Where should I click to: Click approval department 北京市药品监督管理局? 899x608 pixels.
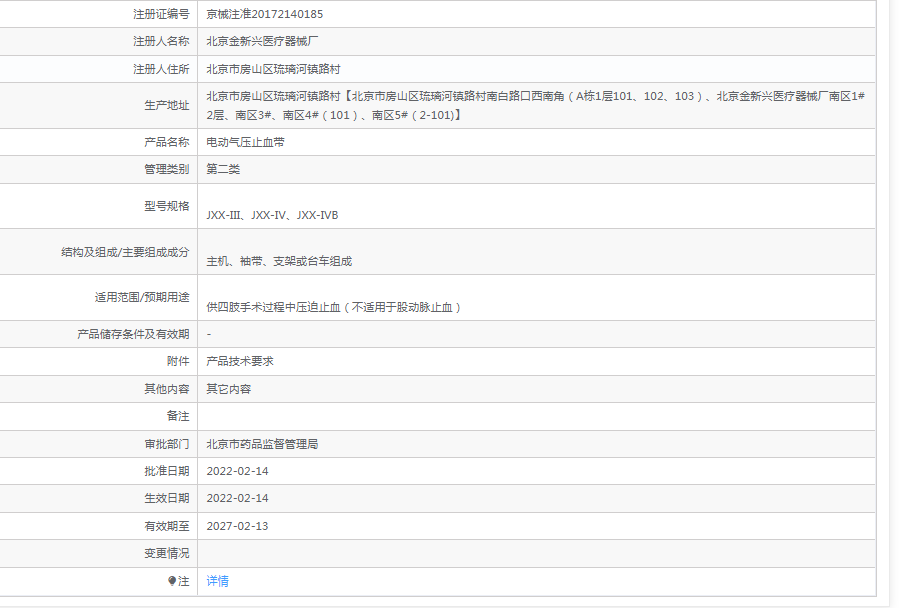click(x=262, y=444)
